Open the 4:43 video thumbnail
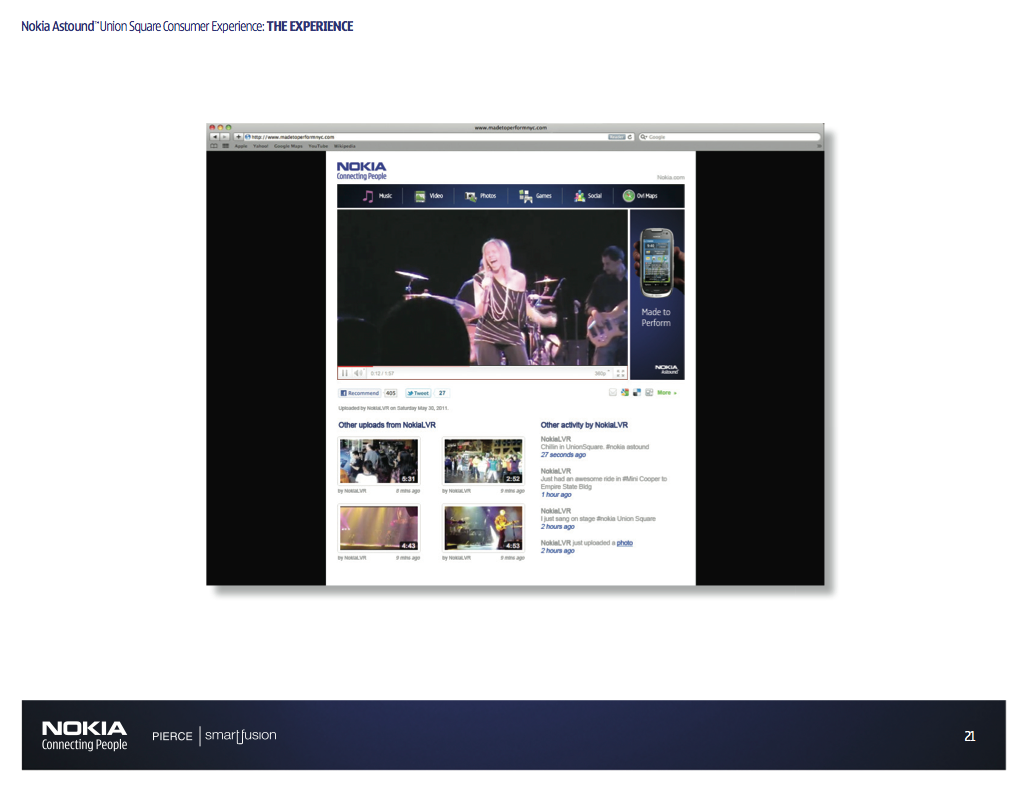Image resolution: width=1027 pixels, height=793 pixels. [379, 528]
